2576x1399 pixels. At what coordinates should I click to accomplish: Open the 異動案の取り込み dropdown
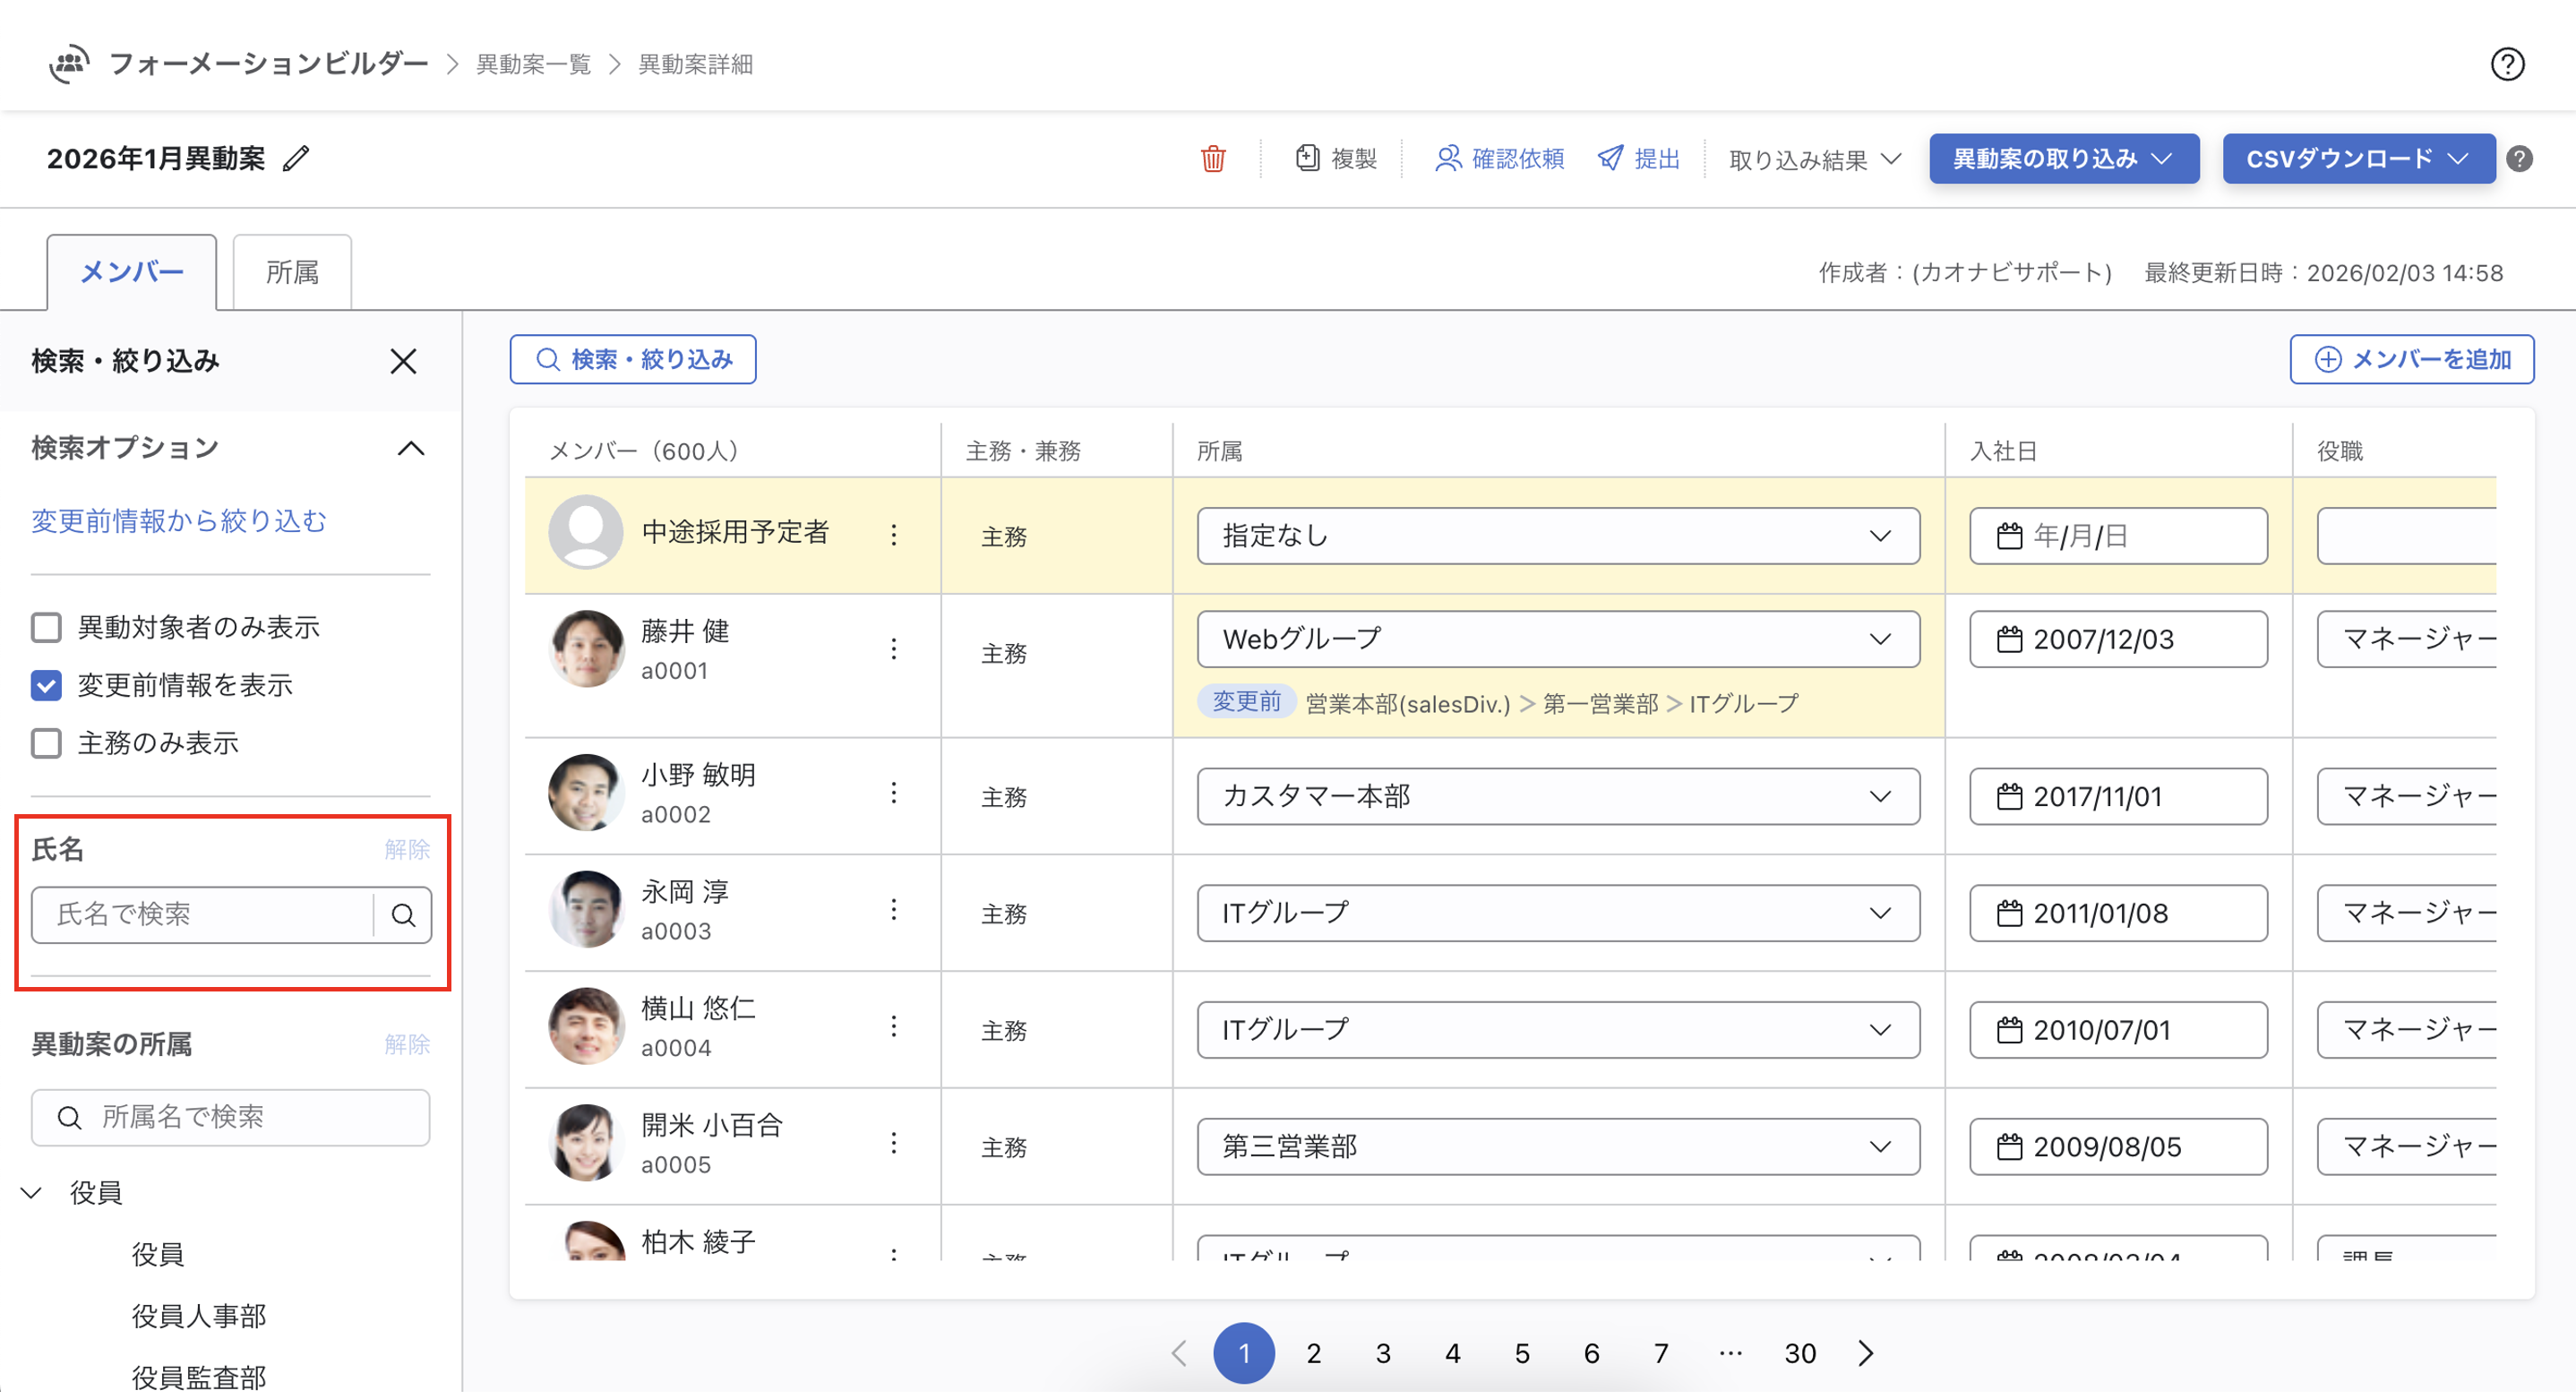tap(2063, 159)
